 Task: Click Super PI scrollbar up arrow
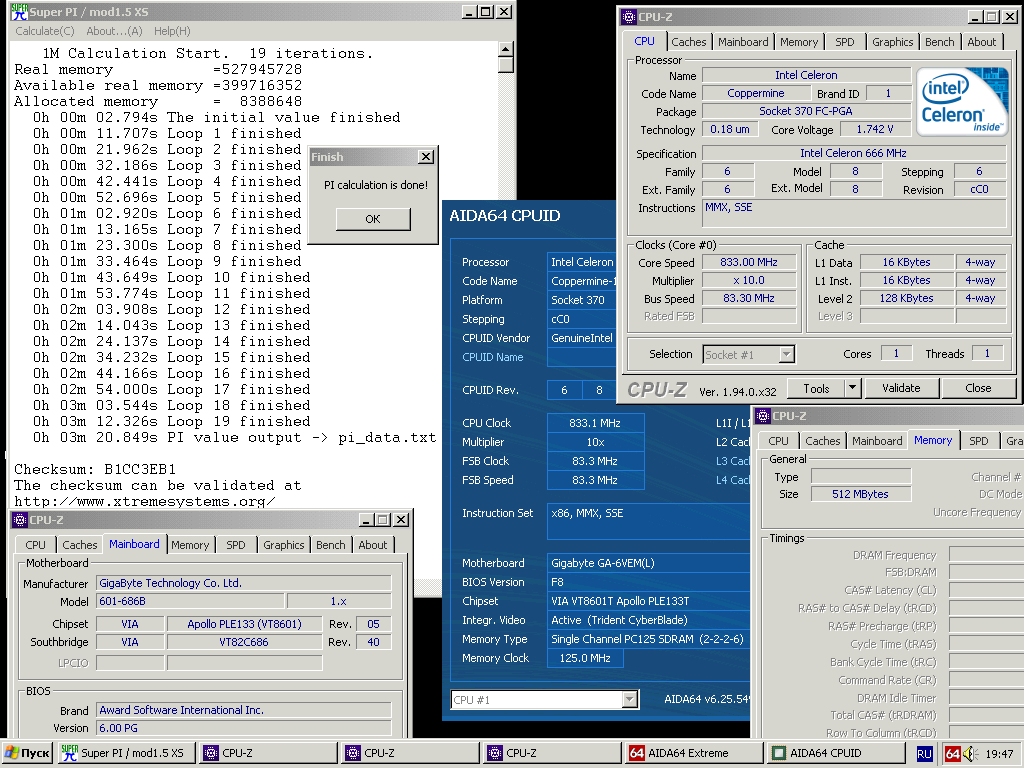pyautogui.click(x=505, y=50)
